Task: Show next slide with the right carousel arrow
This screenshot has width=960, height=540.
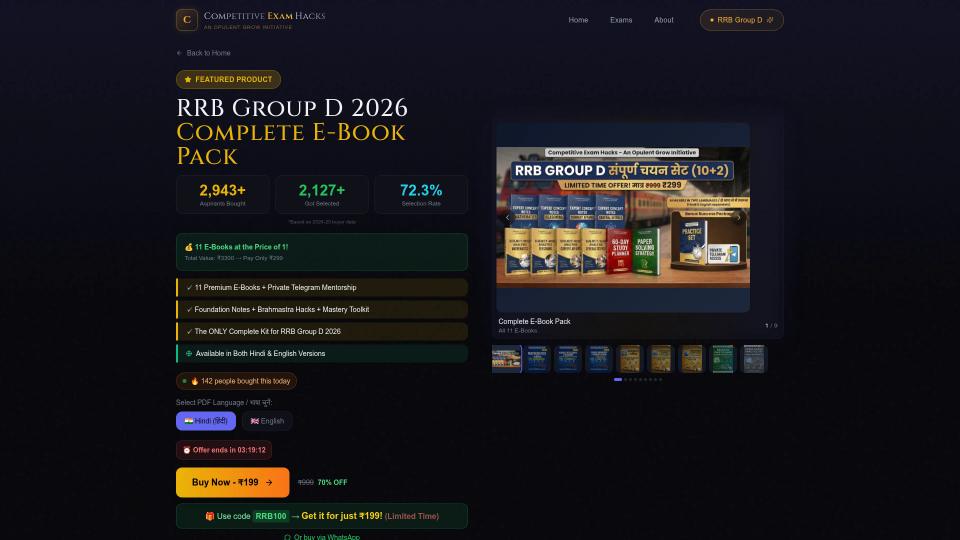Action: (x=738, y=217)
